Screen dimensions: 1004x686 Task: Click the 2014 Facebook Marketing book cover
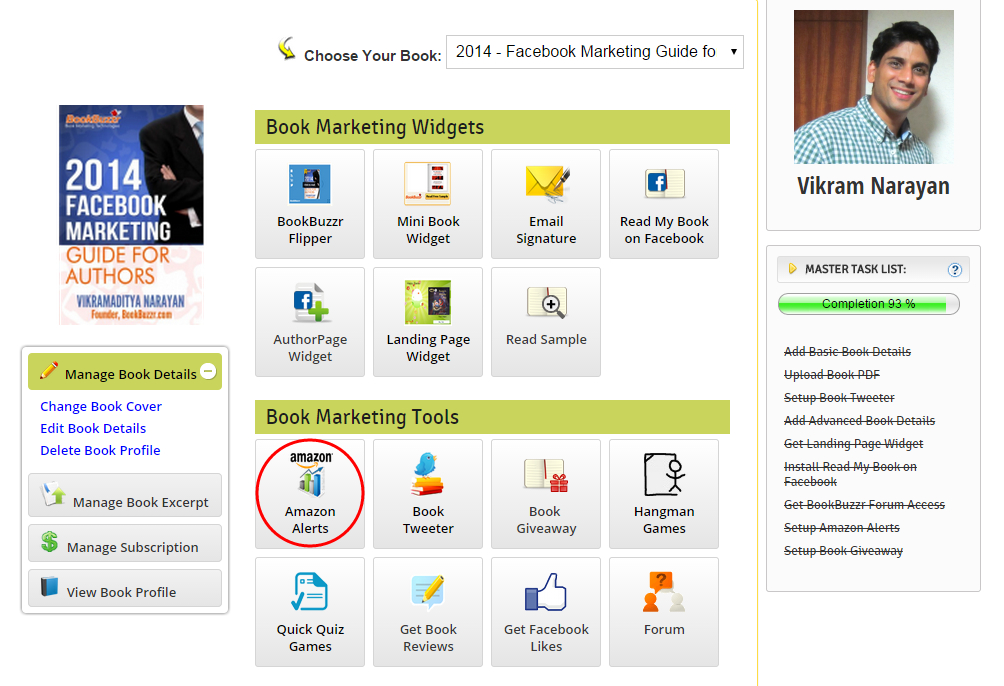pos(131,215)
